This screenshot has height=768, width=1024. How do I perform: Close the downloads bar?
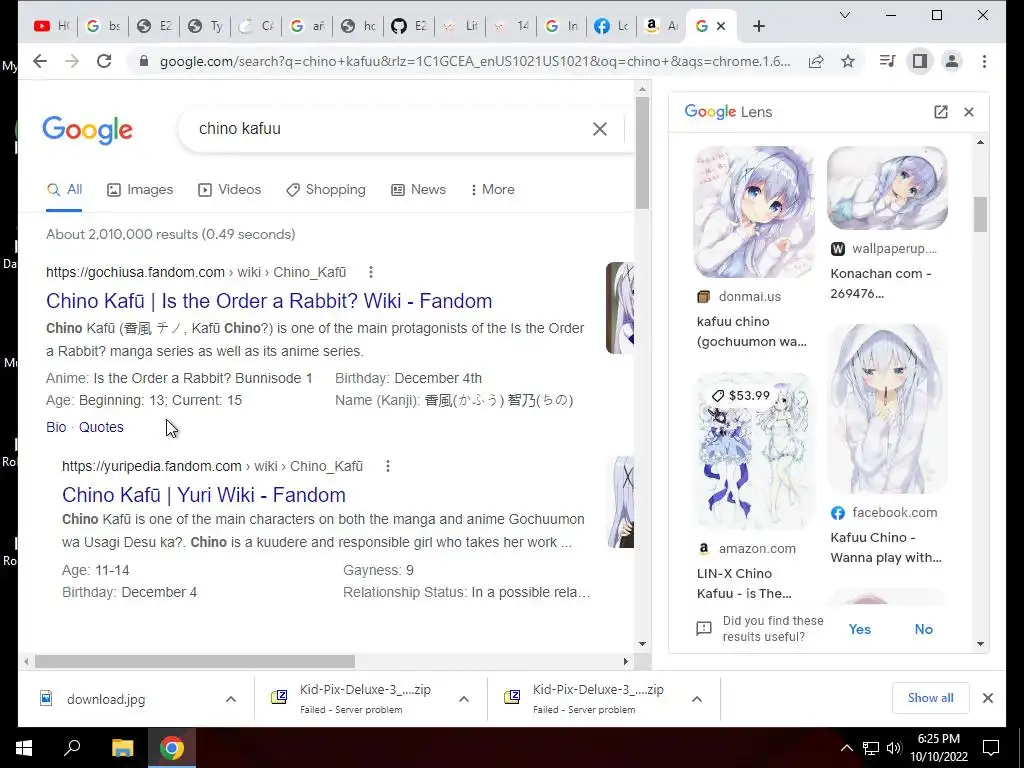coord(988,698)
